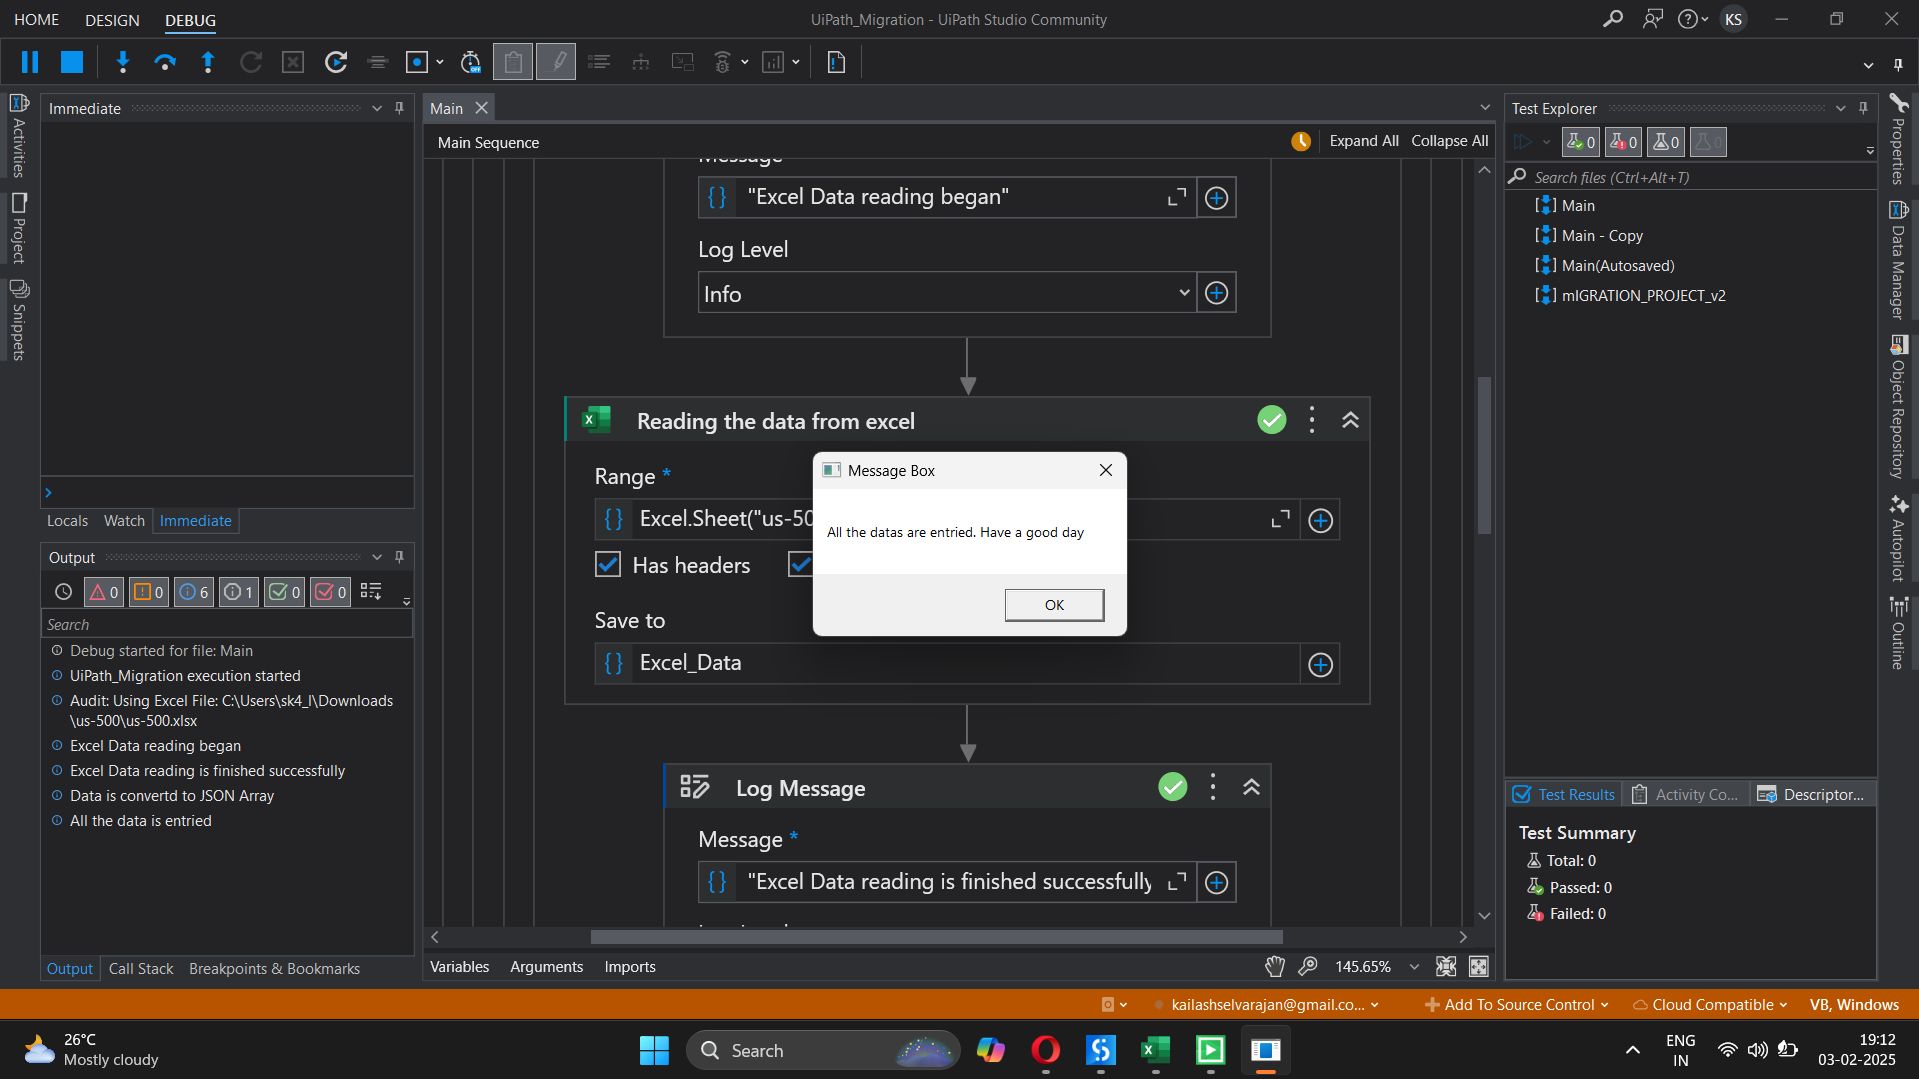The image size is (1919, 1079).
Task: Click the plus icon beside Range field
Action: (x=1320, y=520)
